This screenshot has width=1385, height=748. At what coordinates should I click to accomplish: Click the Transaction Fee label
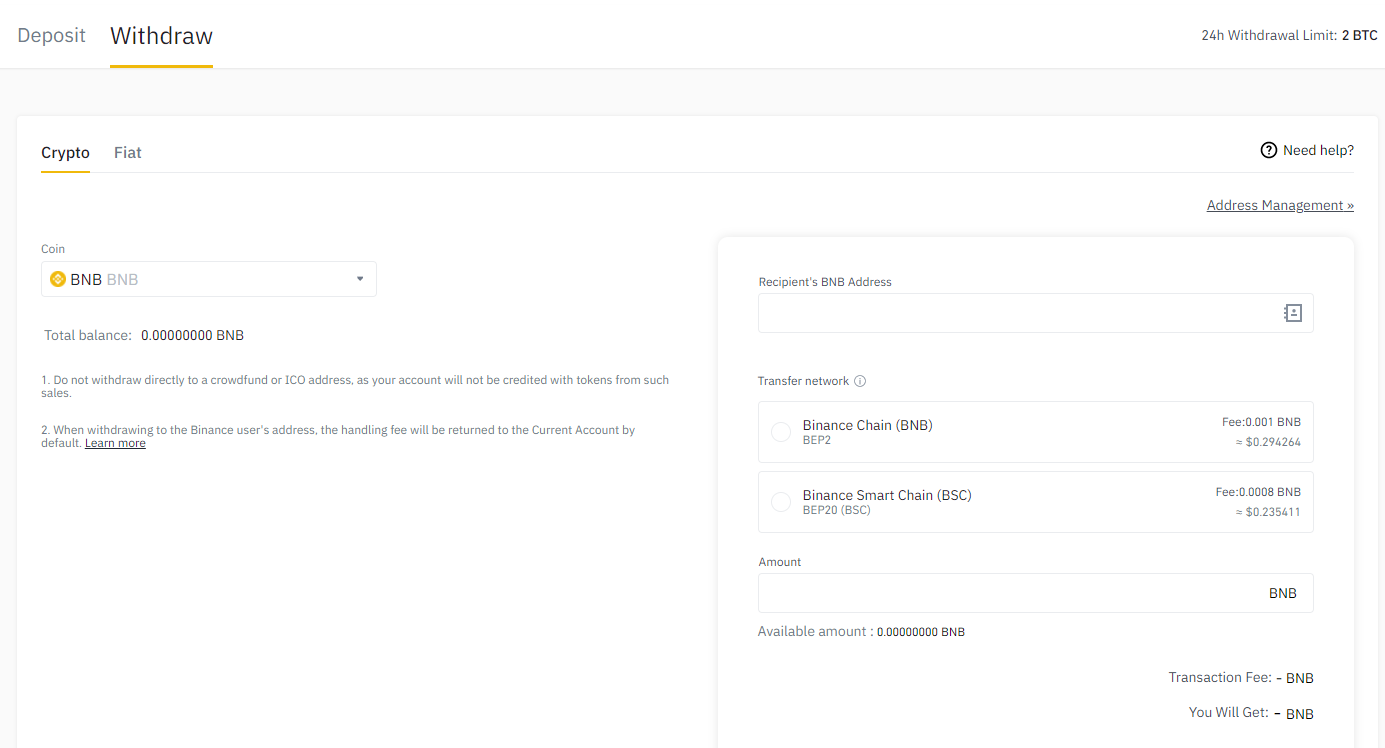[1220, 677]
